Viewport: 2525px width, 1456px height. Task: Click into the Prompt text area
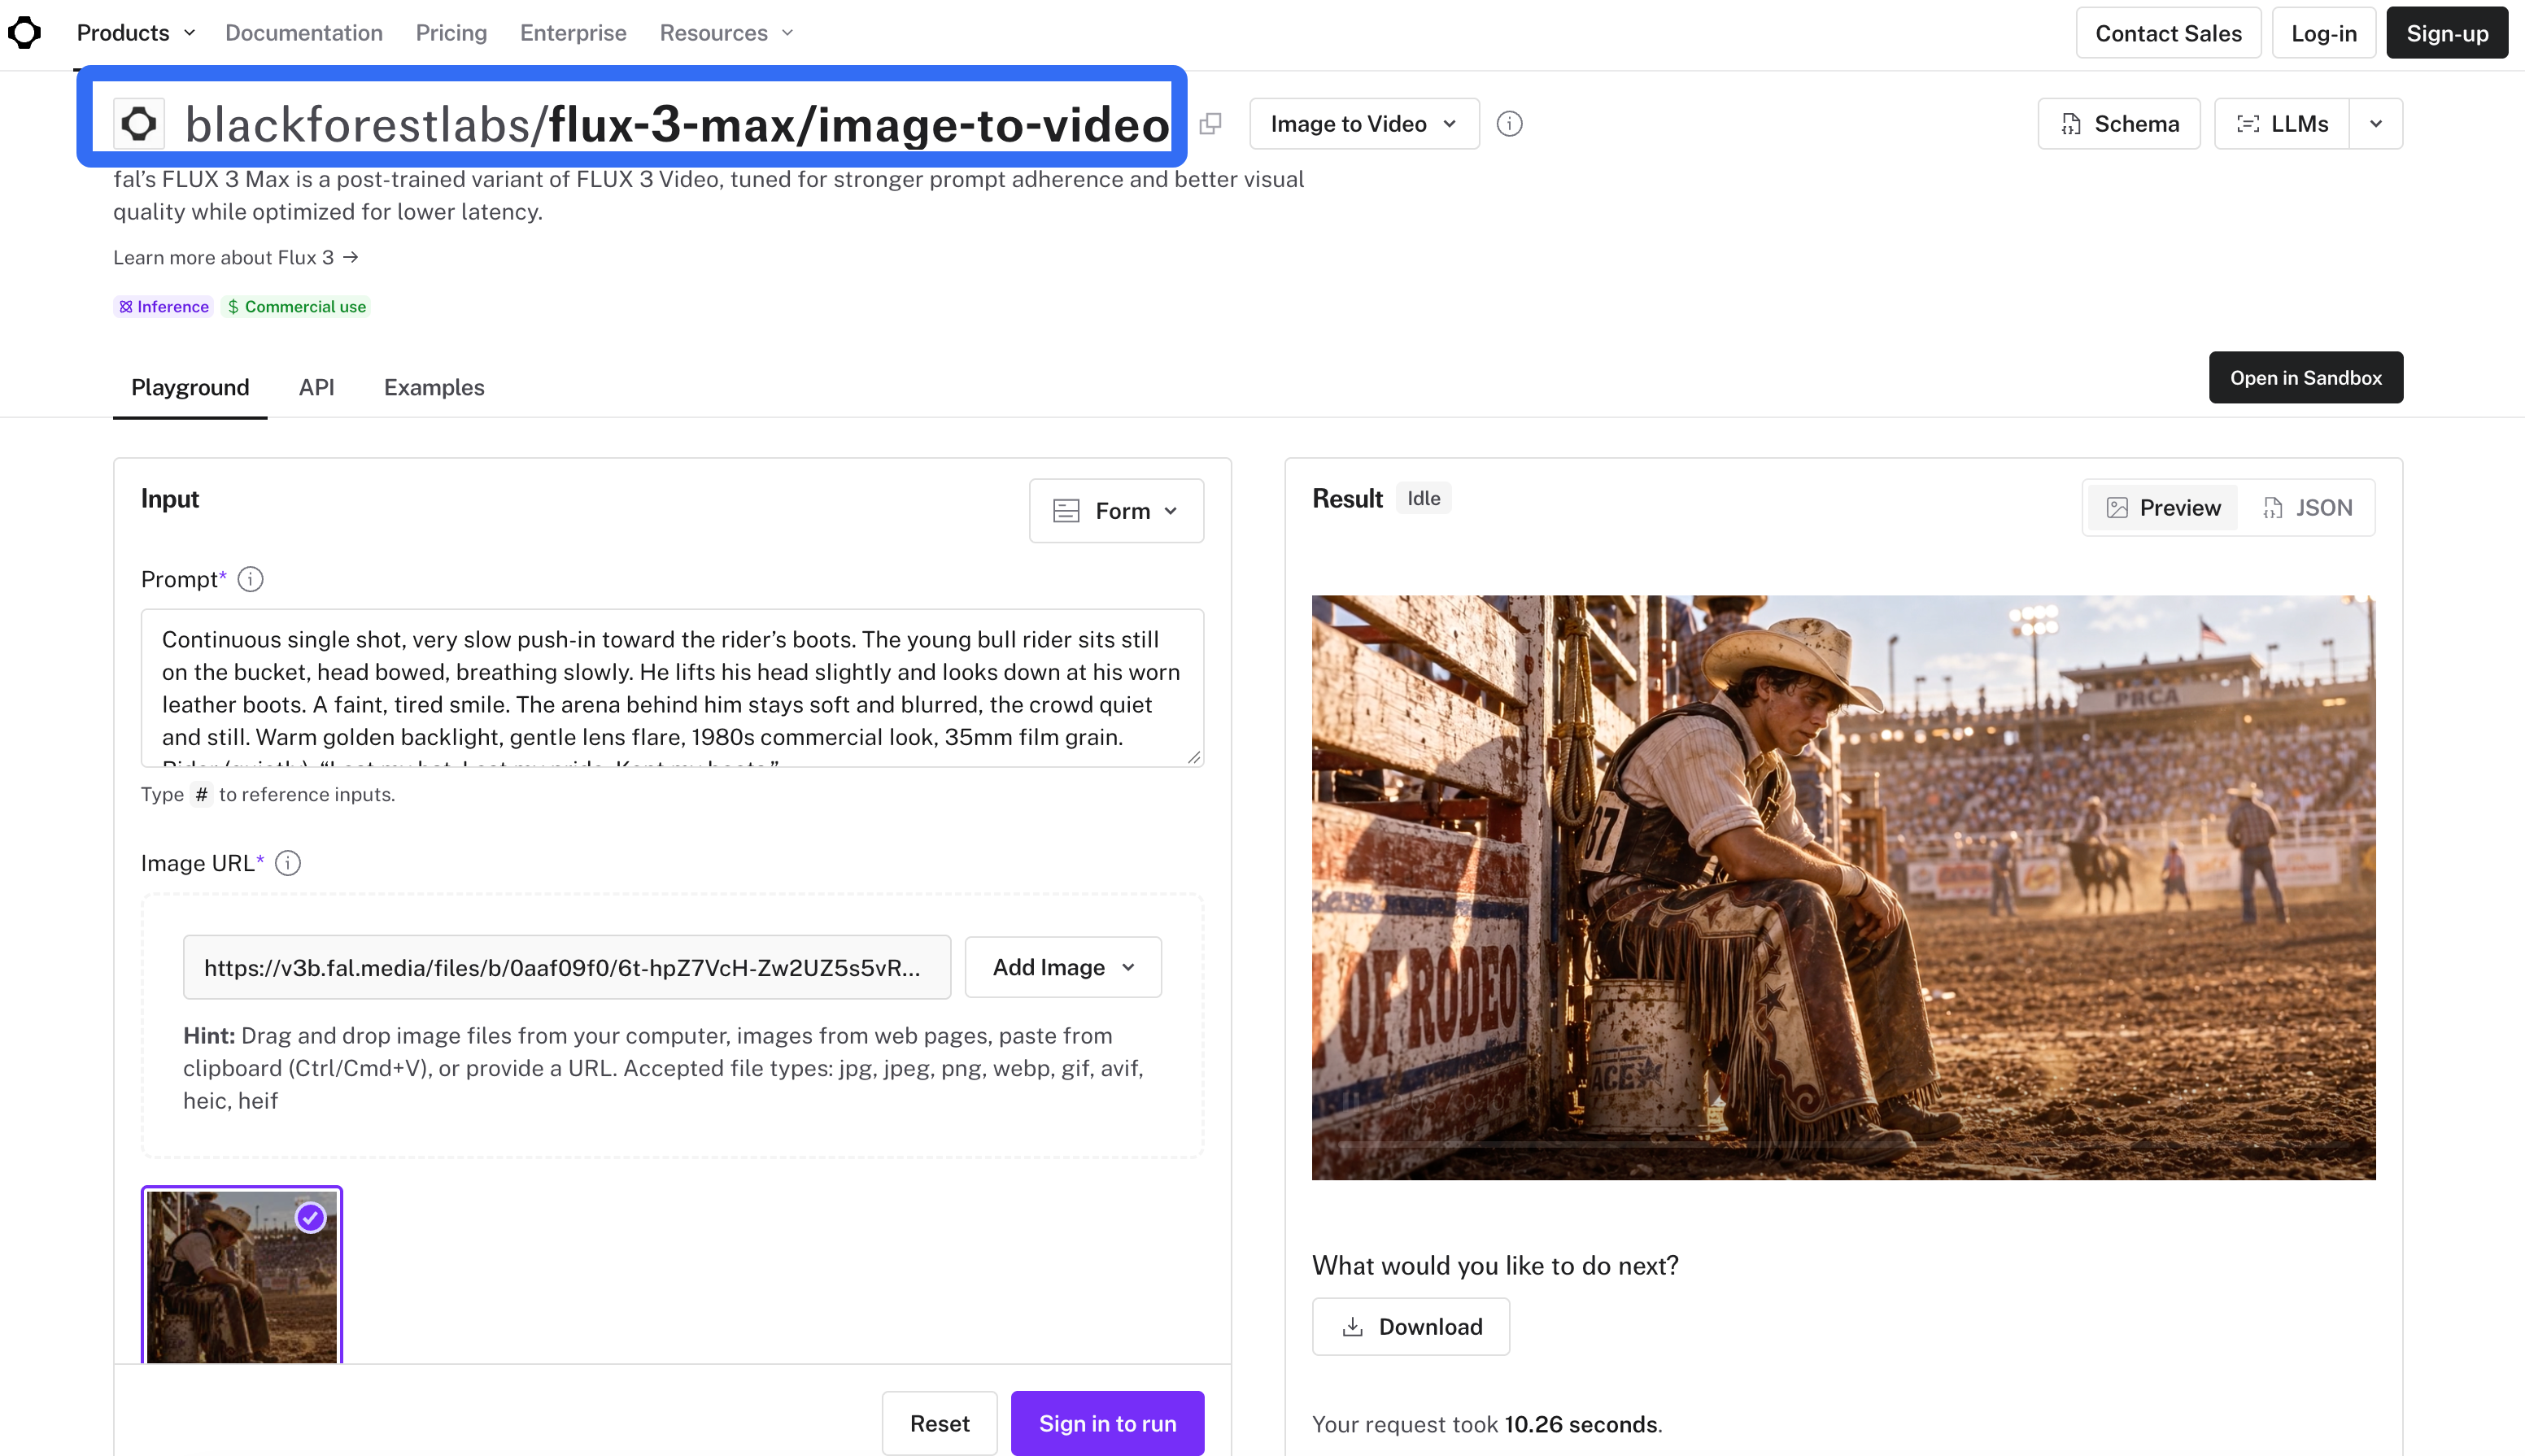[672, 688]
